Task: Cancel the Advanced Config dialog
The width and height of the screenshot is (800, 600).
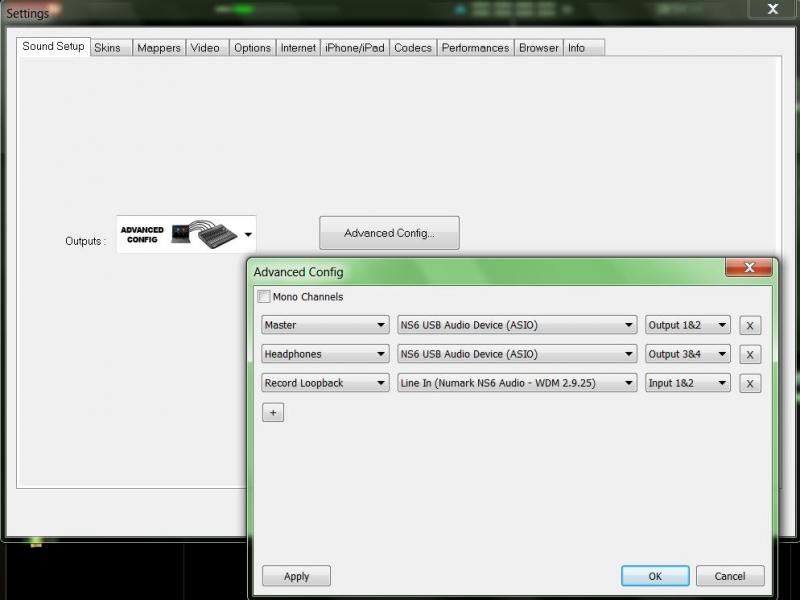Action: (x=730, y=576)
